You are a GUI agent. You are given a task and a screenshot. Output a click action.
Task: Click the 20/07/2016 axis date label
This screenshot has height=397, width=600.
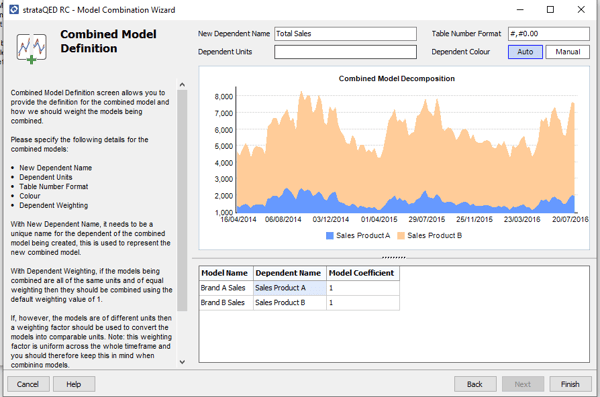pos(570,219)
